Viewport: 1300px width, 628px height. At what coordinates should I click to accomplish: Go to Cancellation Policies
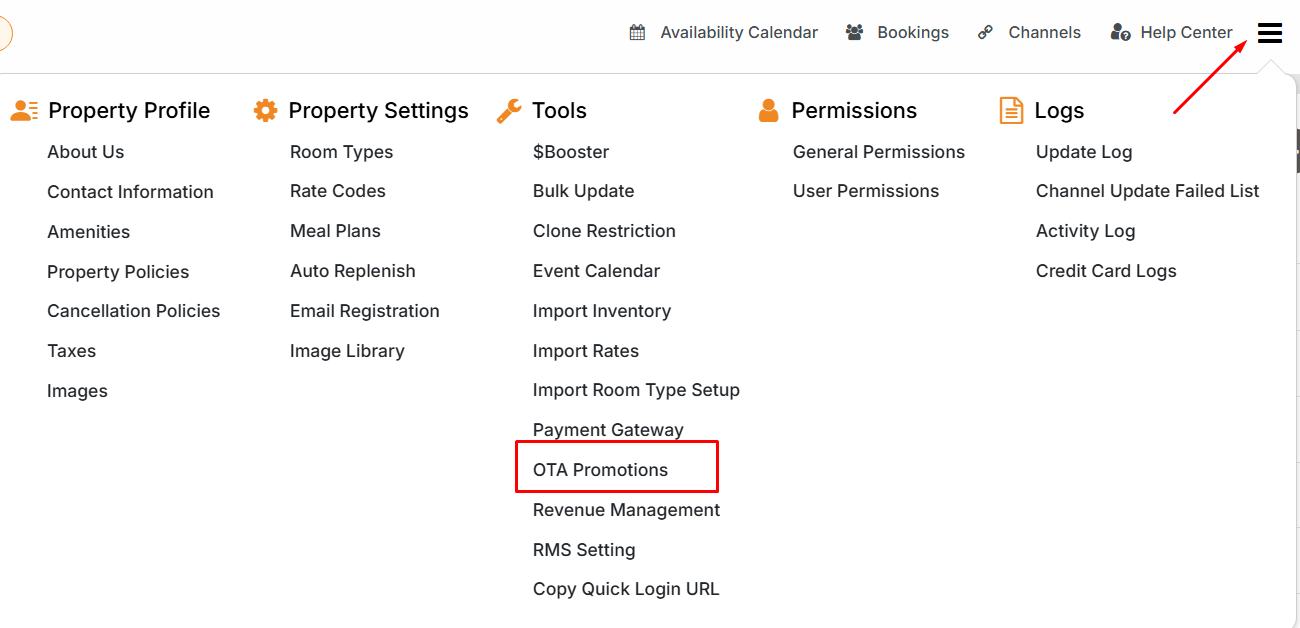(x=133, y=311)
